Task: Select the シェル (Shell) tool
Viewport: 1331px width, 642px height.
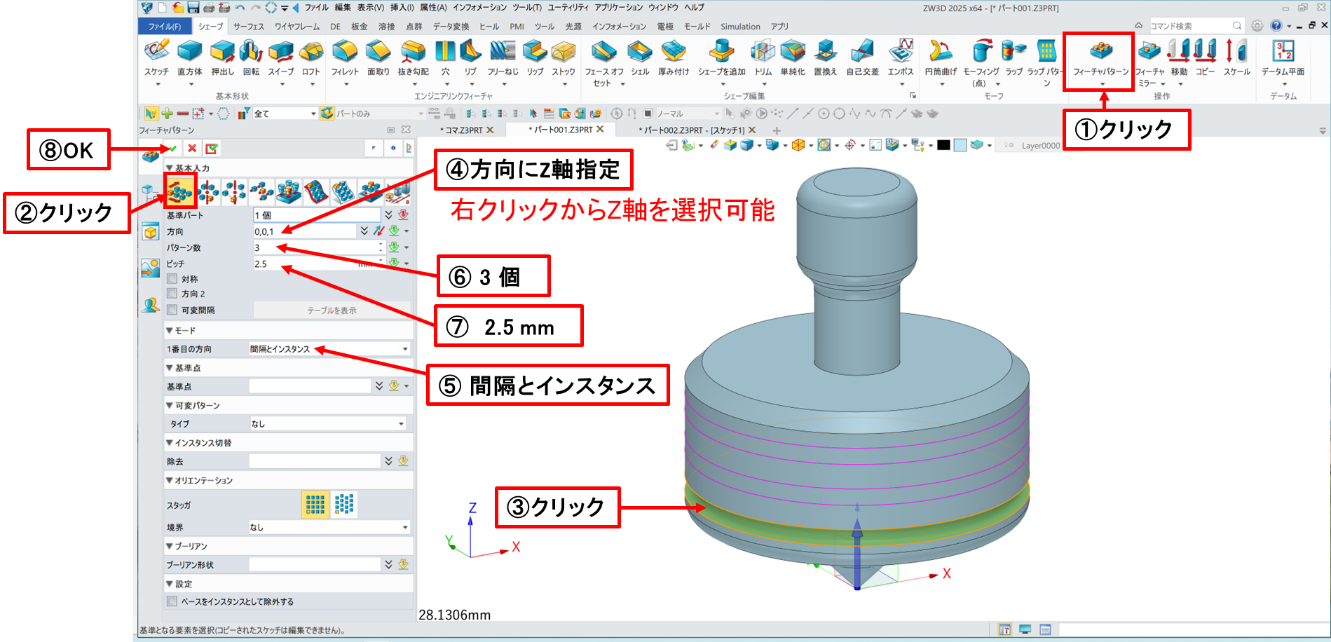Action: (639, 50)
